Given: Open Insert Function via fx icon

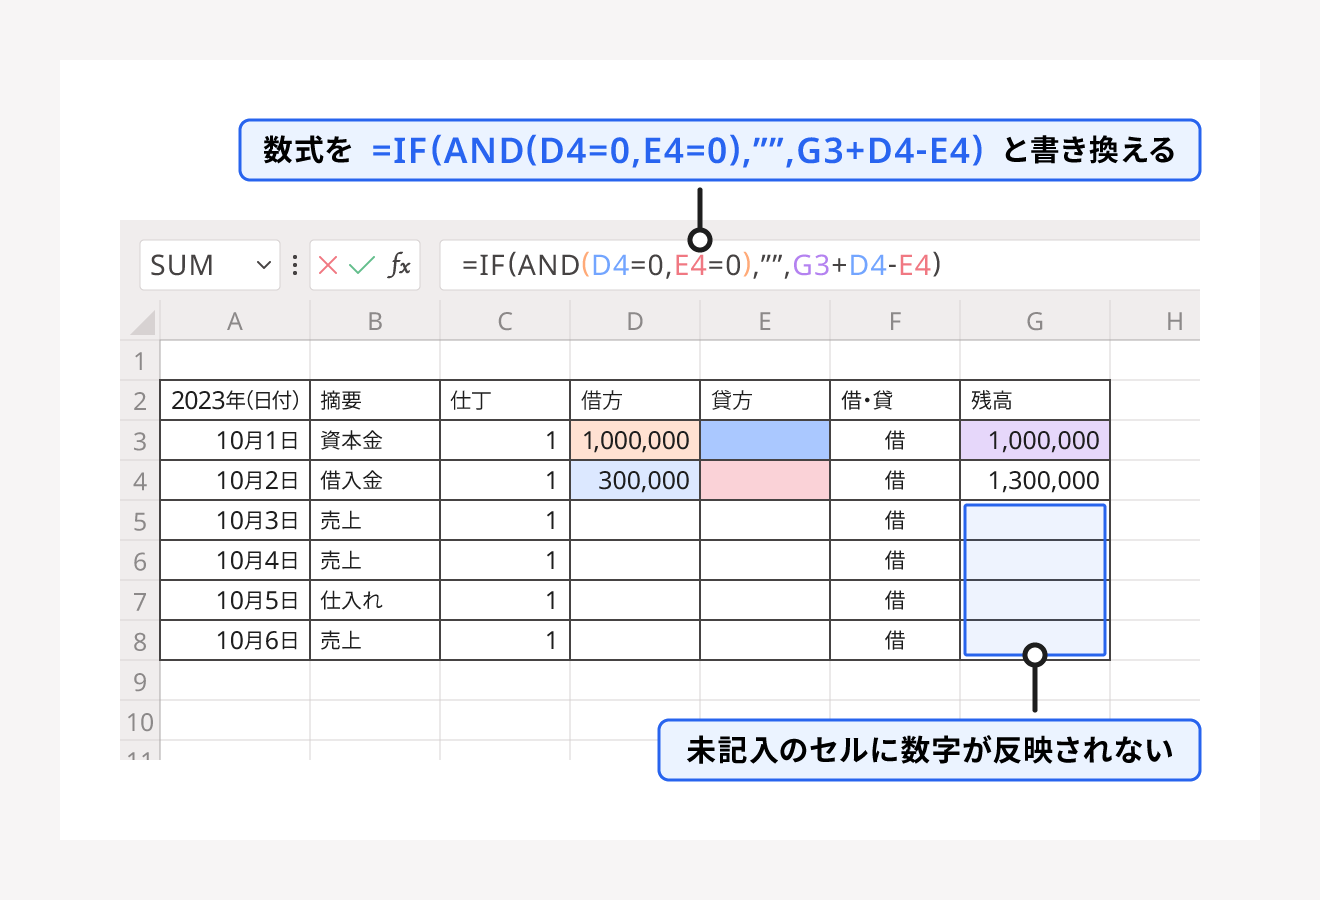Looking at the screenshot, I should [x=399, y=265].
